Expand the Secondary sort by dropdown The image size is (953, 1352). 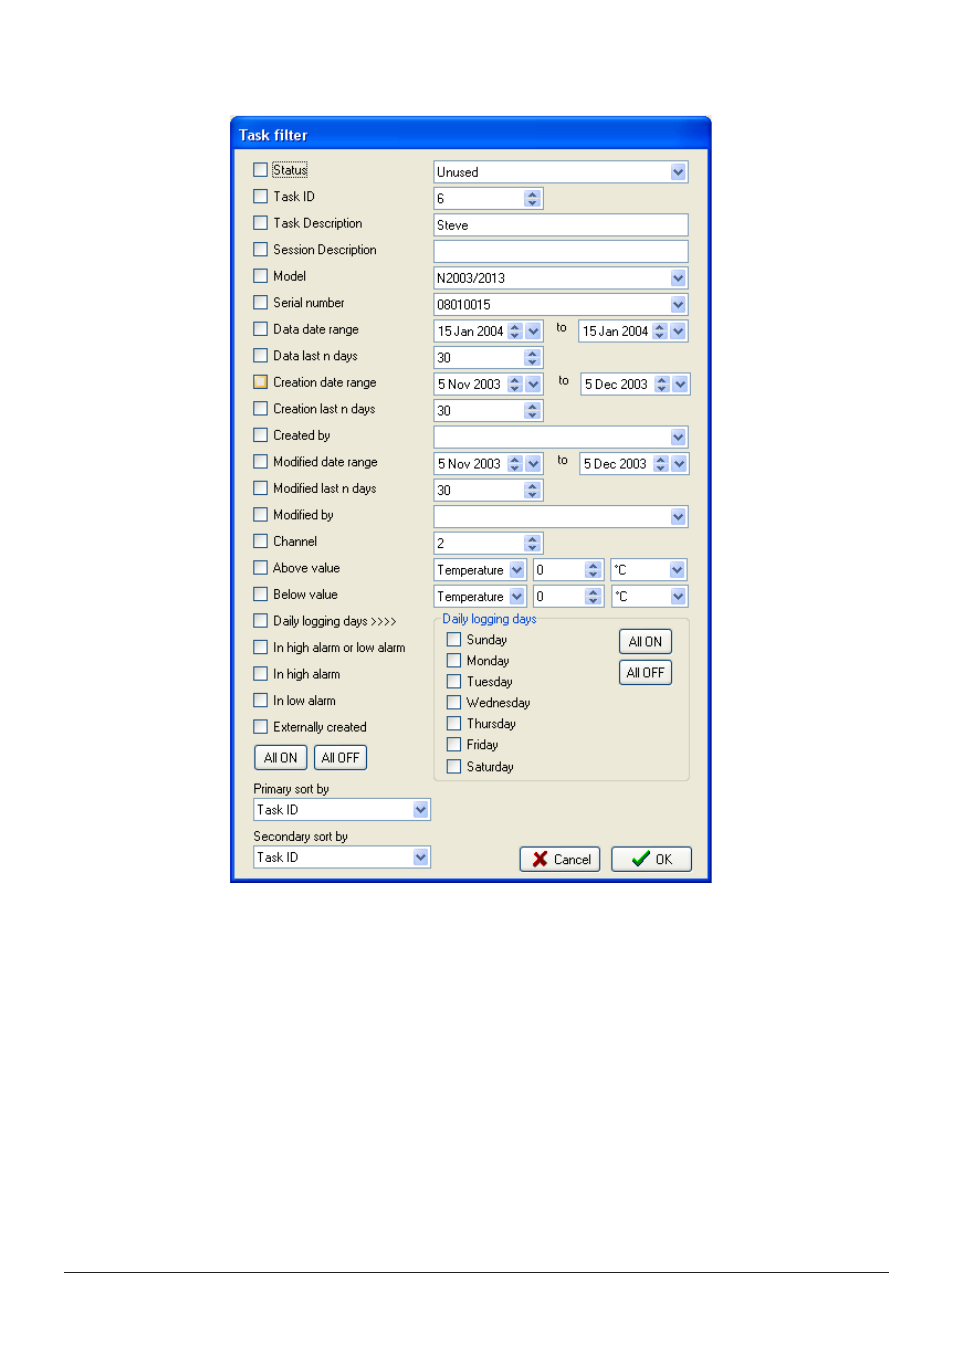(421, 857)
